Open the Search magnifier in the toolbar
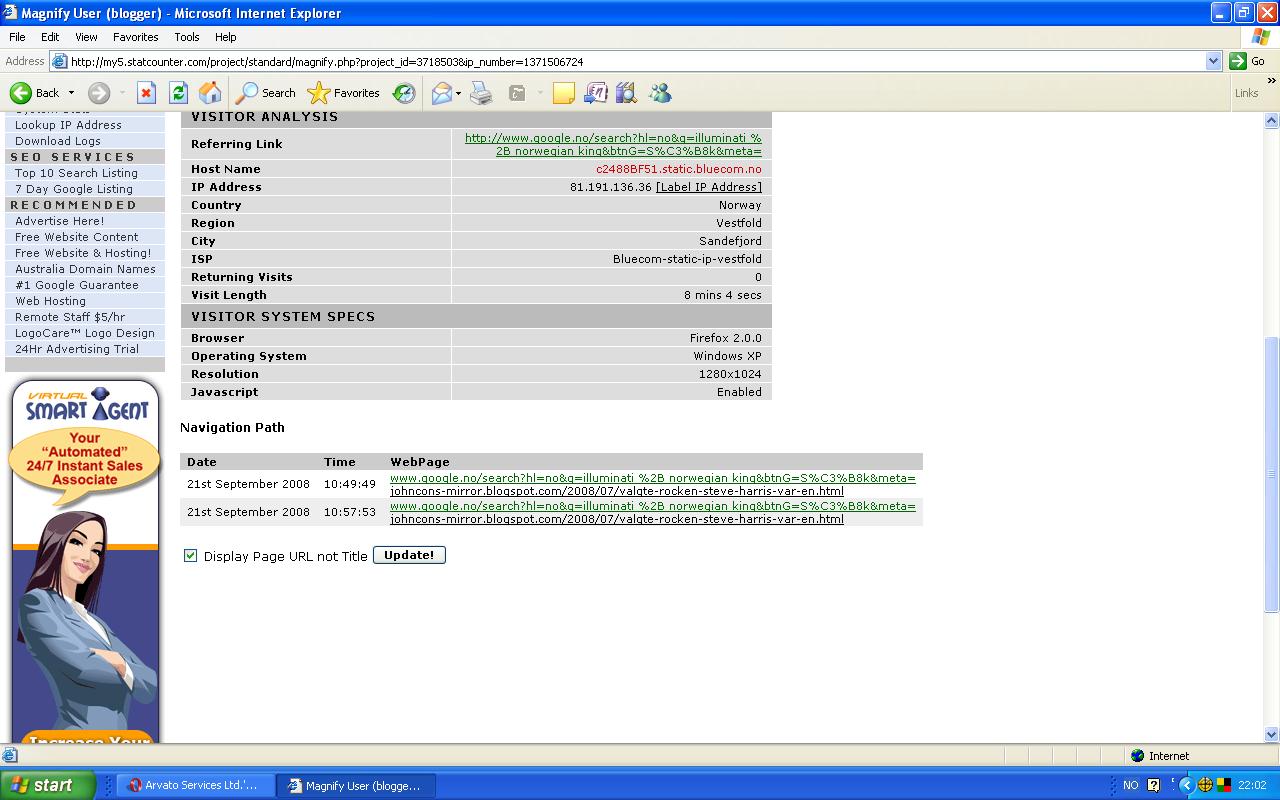The height and width of the screenshot is (800, 1280). pyautogui.click(x=246, y=93)
